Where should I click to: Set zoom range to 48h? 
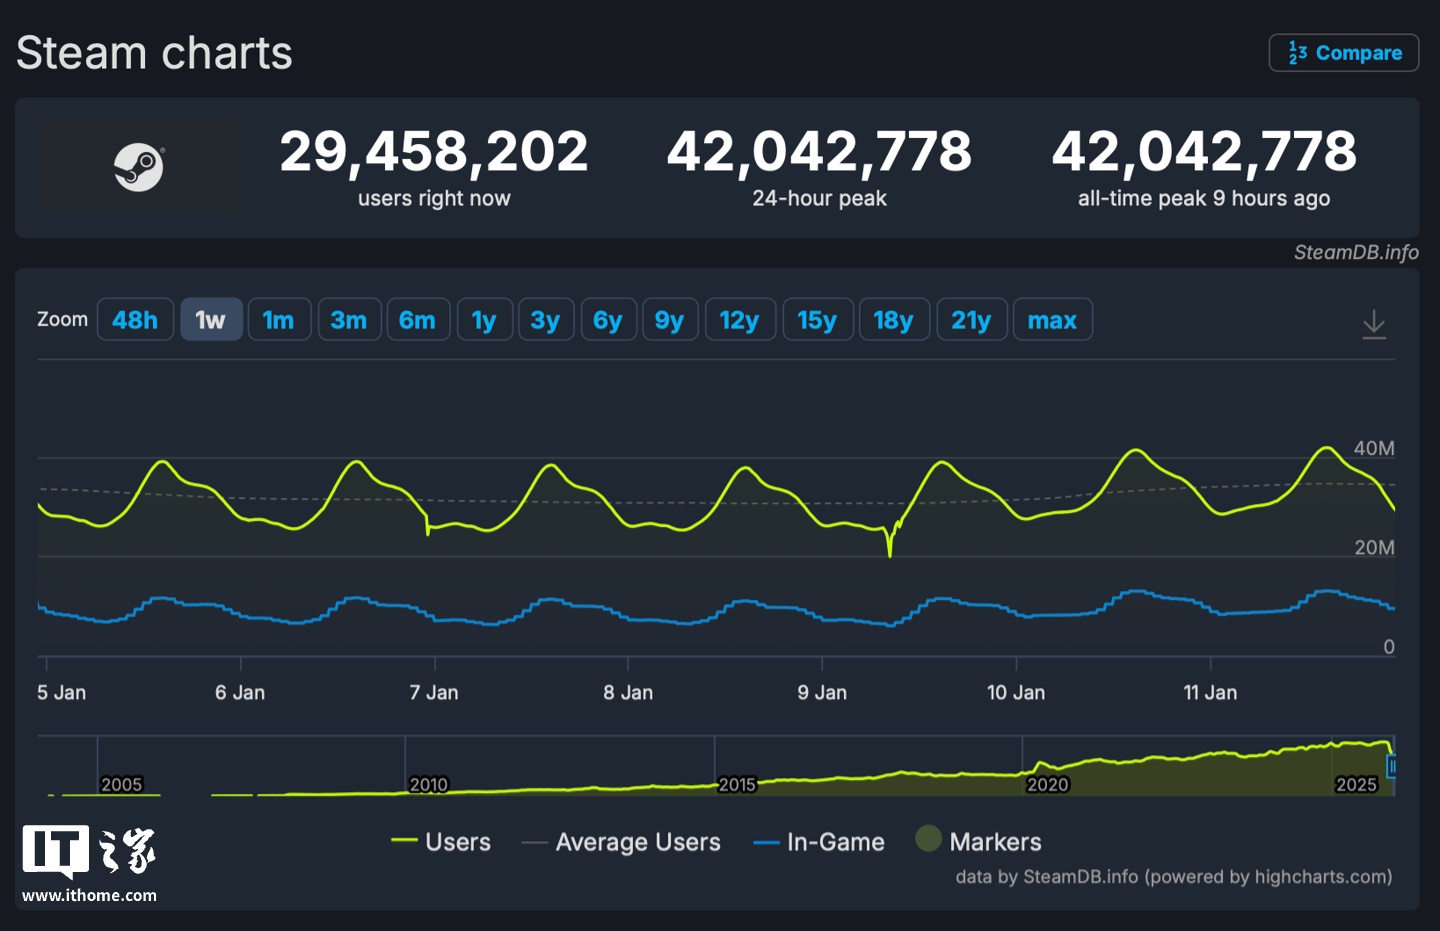(135, 320)
